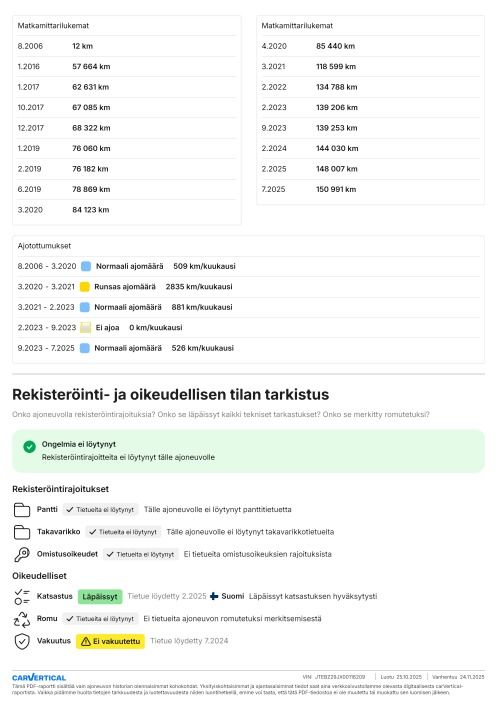Click blue swatch for 8.2006 - 3.2020 period
Viewport: 499px width, 705px height.
point(86,266)
